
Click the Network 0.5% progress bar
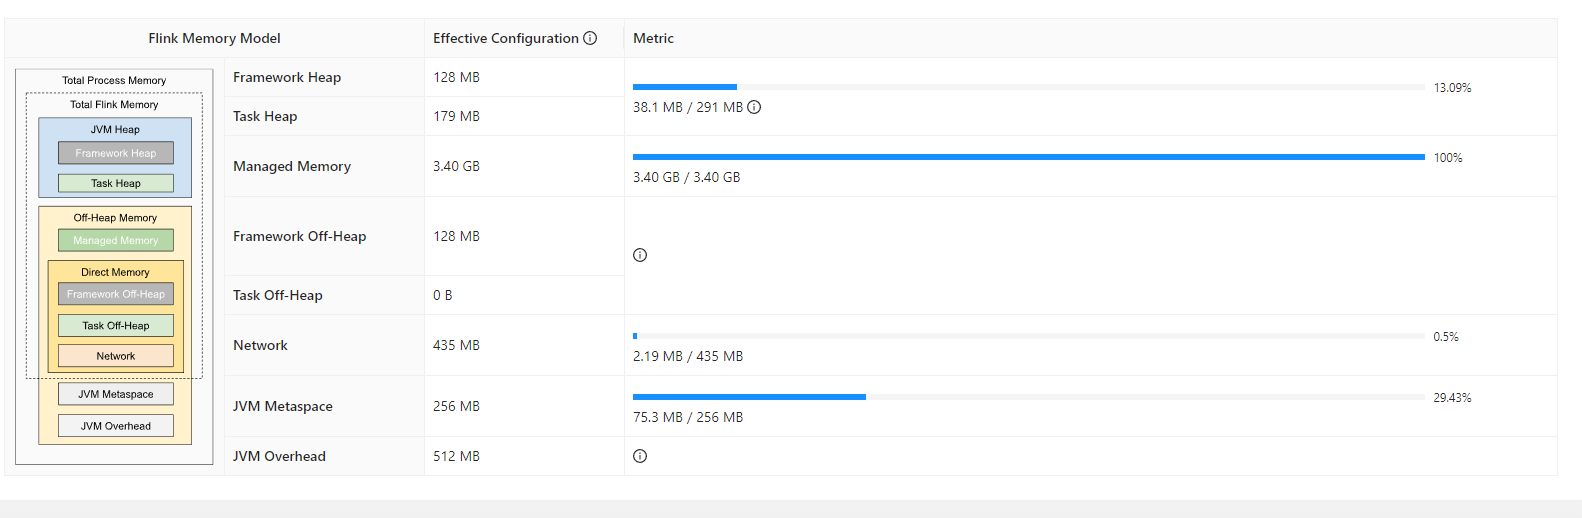[x=1028, y=336]
